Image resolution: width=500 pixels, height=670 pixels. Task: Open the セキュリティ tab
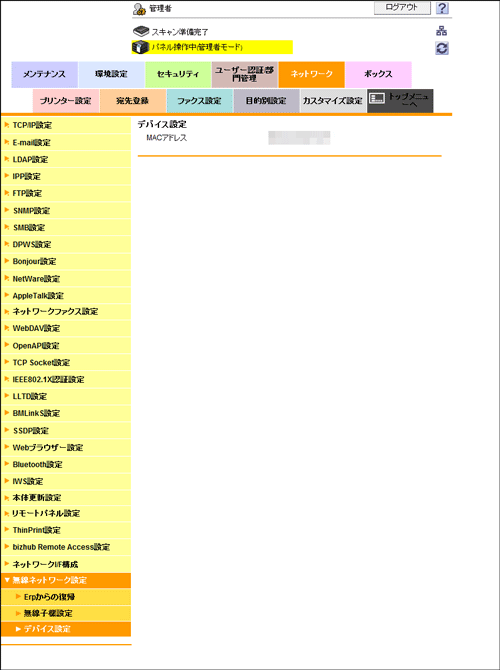[178, 74]
